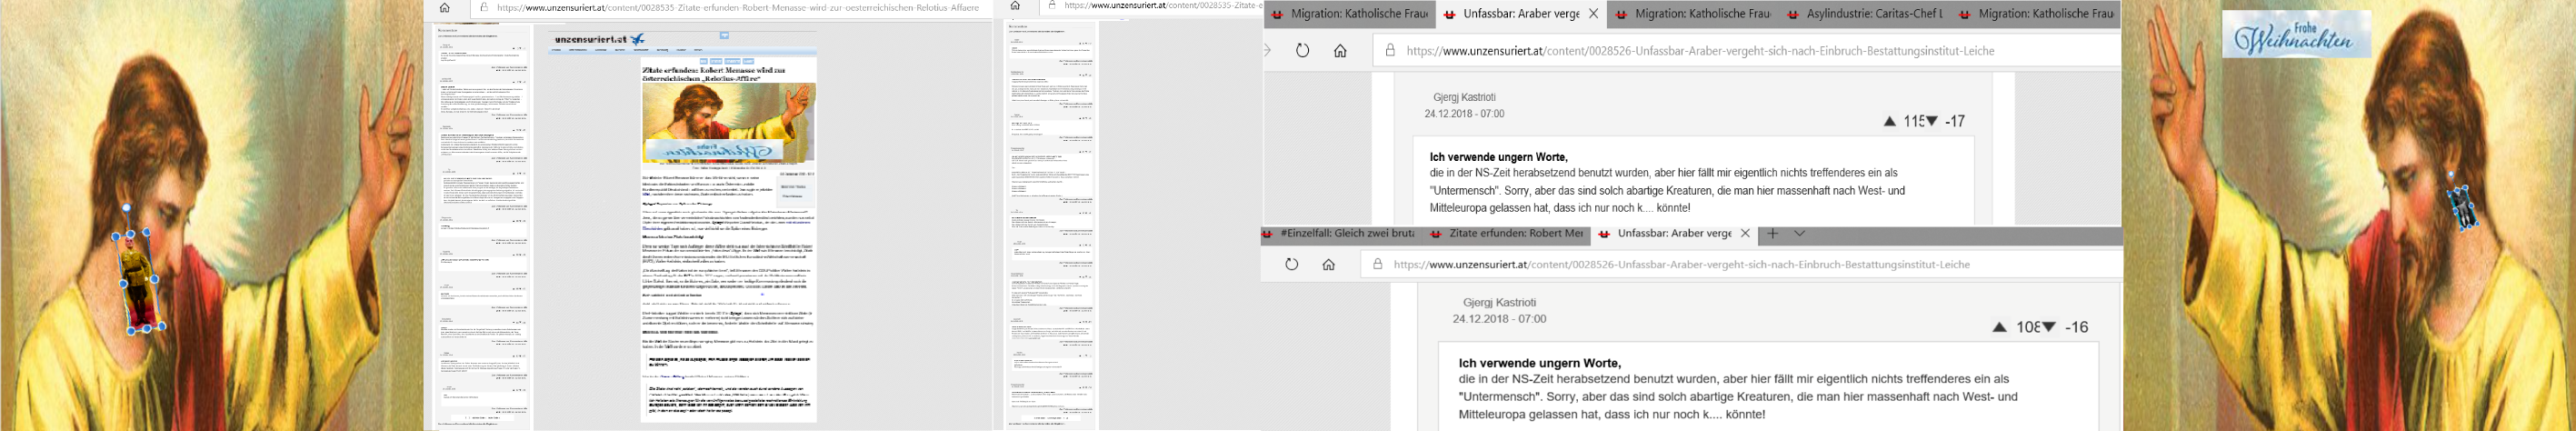This screenshot has width=2576, height=431.
Task: Close the upper Unfassbar: Araber tab
Action: [1593, 14]
